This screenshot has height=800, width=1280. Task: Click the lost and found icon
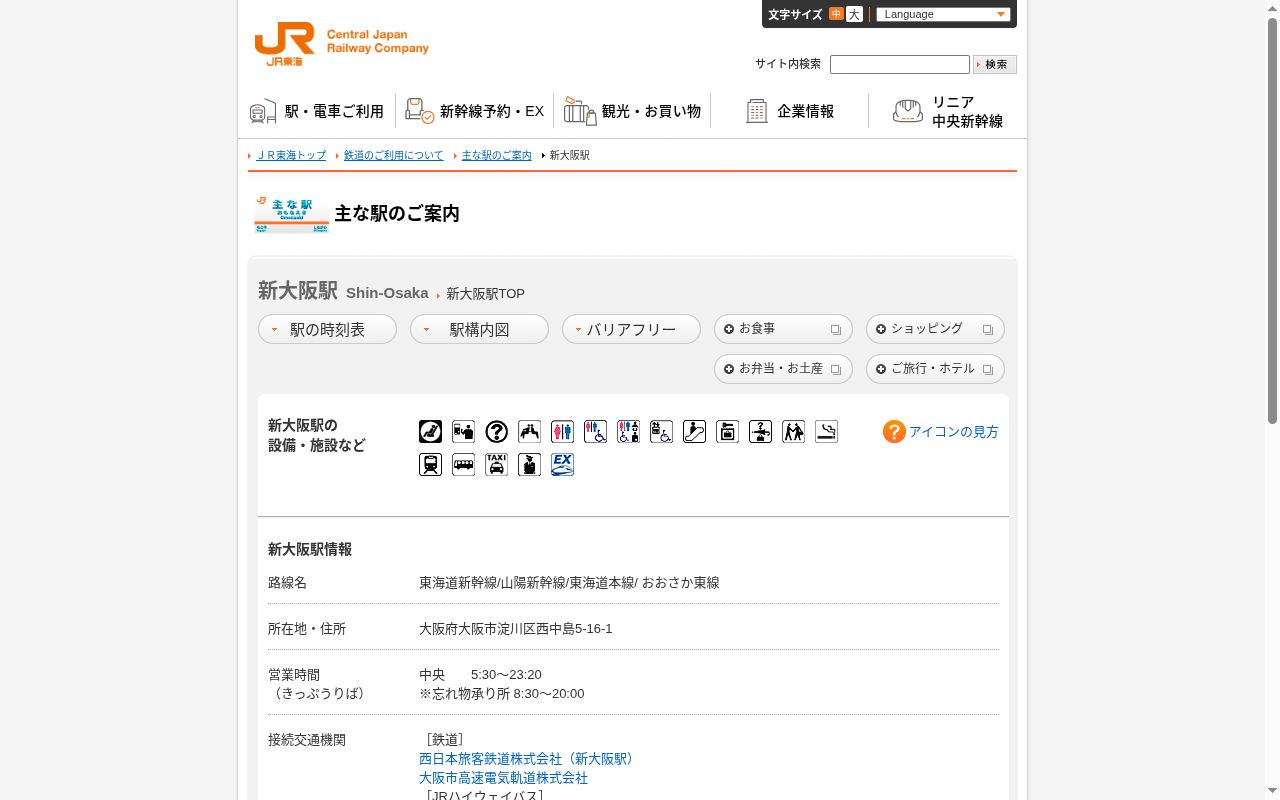click(760, 431)
